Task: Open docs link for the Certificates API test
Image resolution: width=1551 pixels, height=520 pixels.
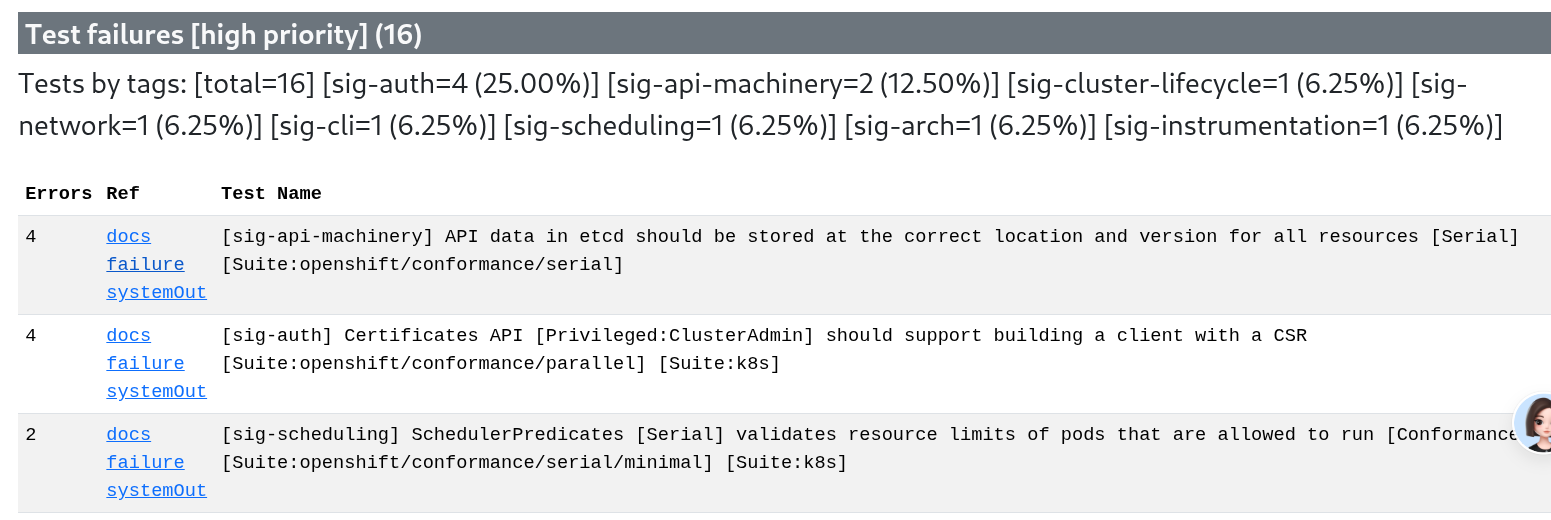Action: click(x=128, y=336)
